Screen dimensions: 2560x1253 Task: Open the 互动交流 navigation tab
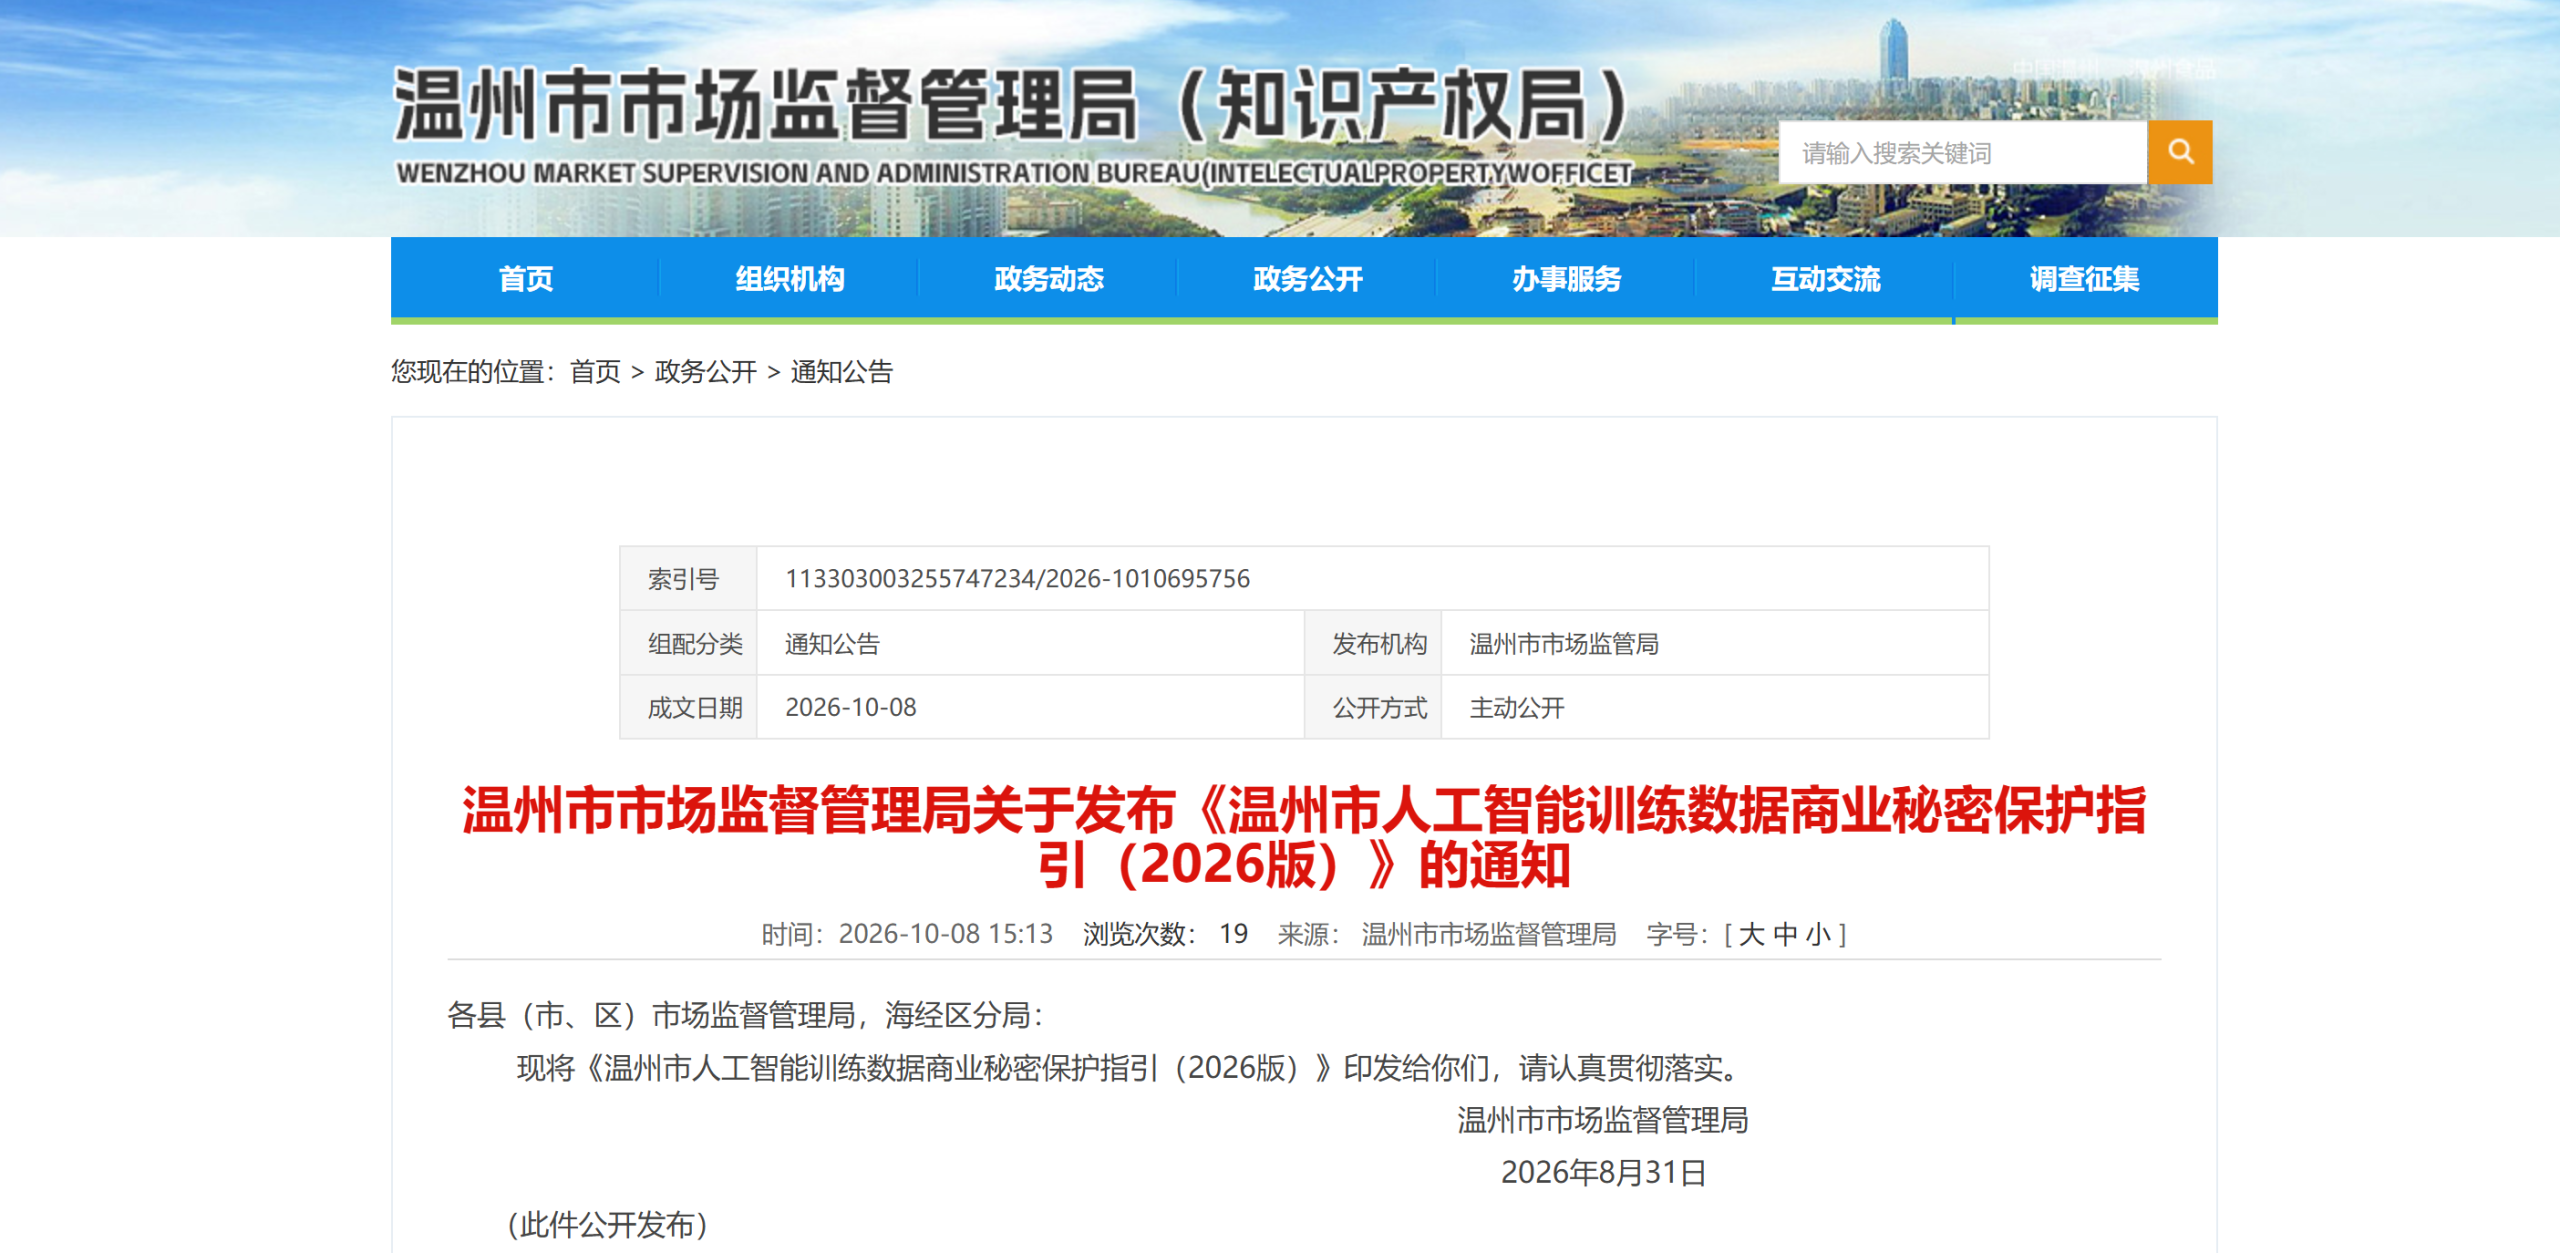[1825, 279]
